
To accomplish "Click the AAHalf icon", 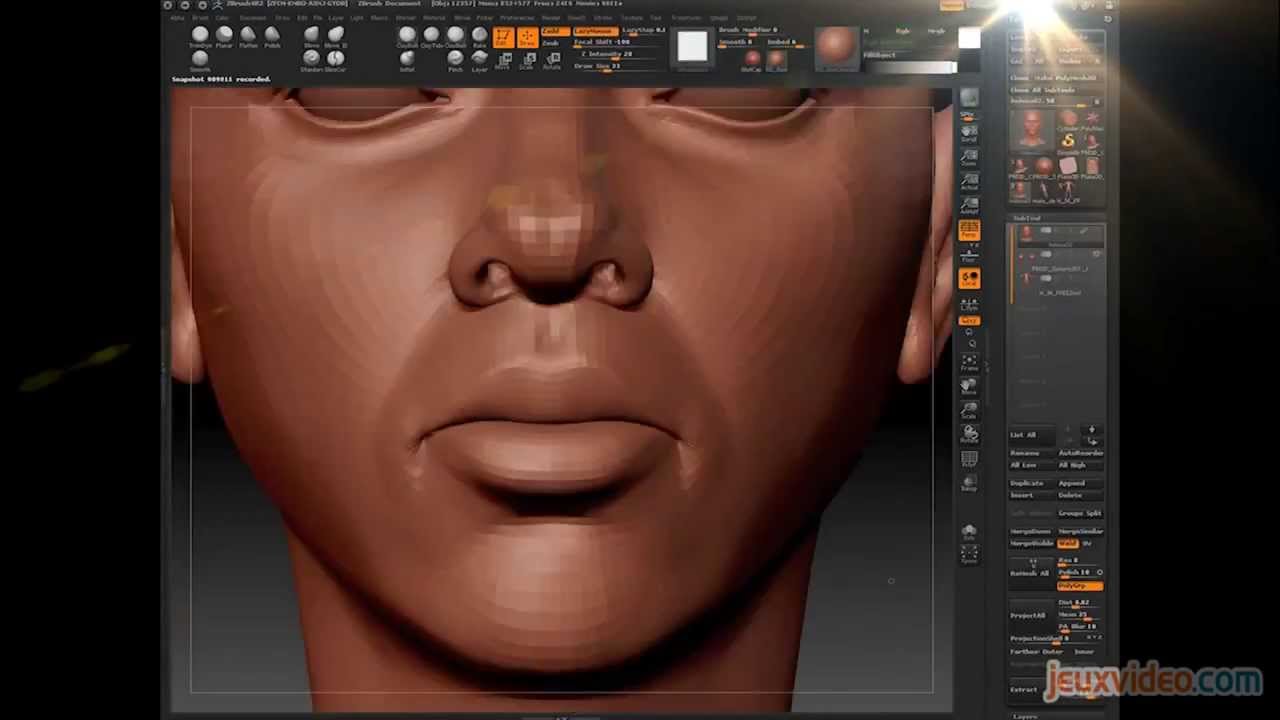I will coord(969,206).
